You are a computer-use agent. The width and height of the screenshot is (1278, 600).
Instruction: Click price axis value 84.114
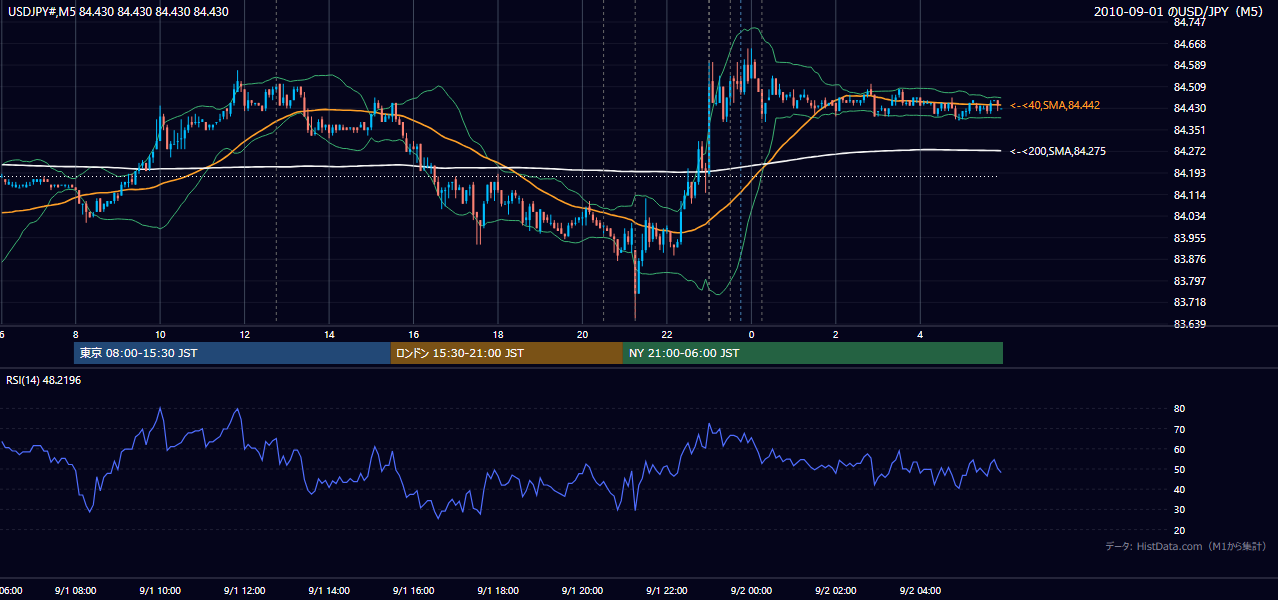[1189, 195]
